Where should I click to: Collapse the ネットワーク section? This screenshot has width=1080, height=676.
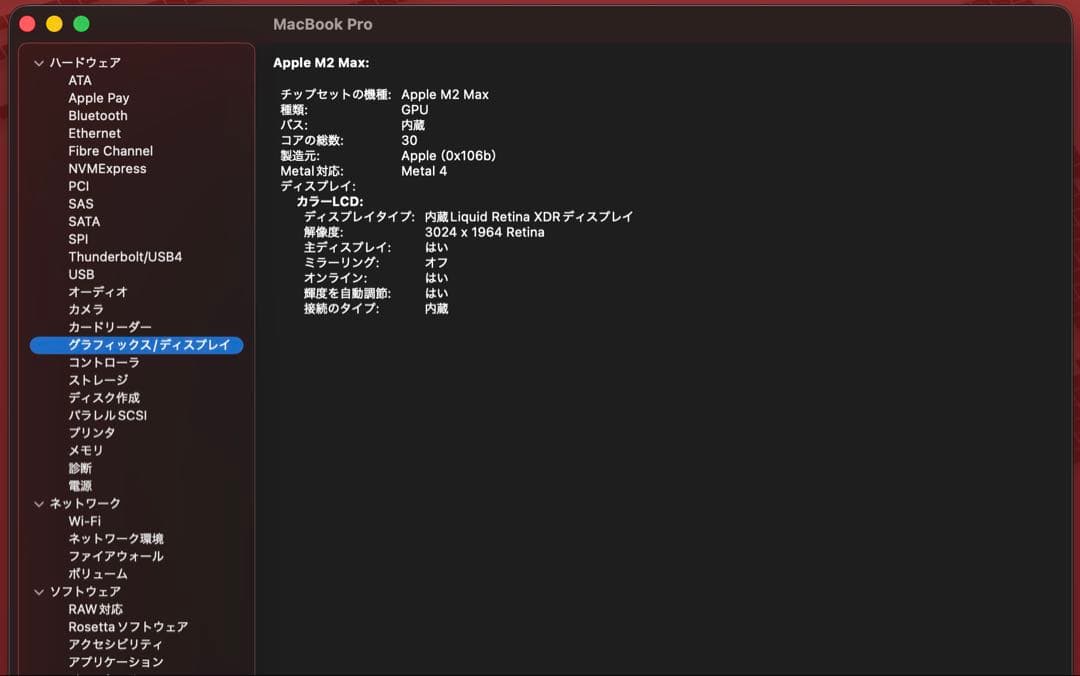tap(39, 504)
